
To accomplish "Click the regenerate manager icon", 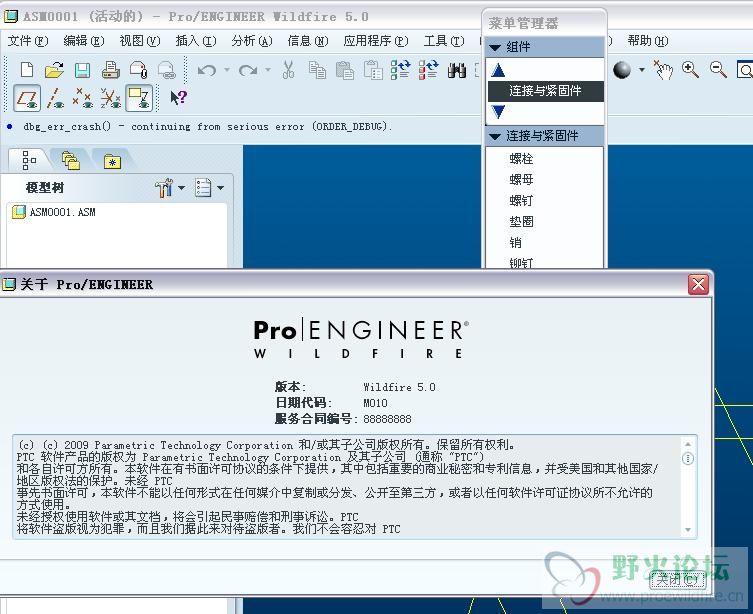I will click(428, 70).
